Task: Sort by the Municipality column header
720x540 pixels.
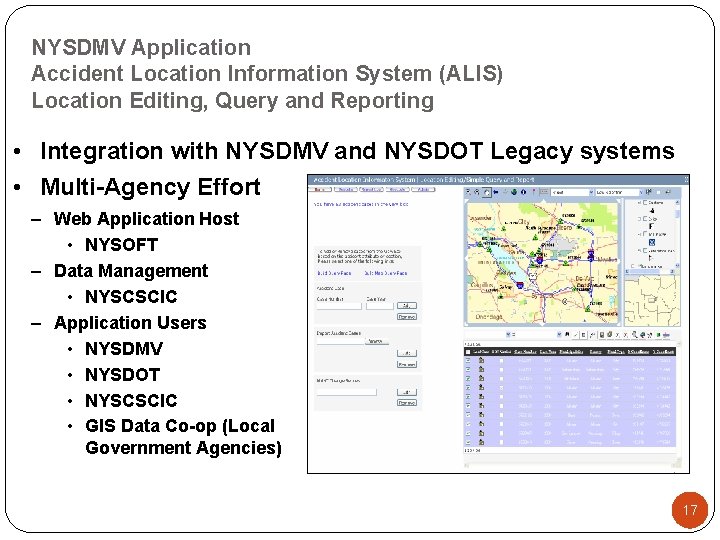Action: tap(571, 352)
